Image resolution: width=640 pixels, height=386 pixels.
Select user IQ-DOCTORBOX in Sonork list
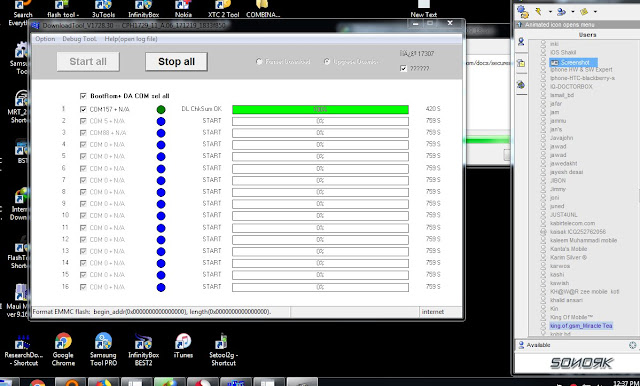coord(571,87)
